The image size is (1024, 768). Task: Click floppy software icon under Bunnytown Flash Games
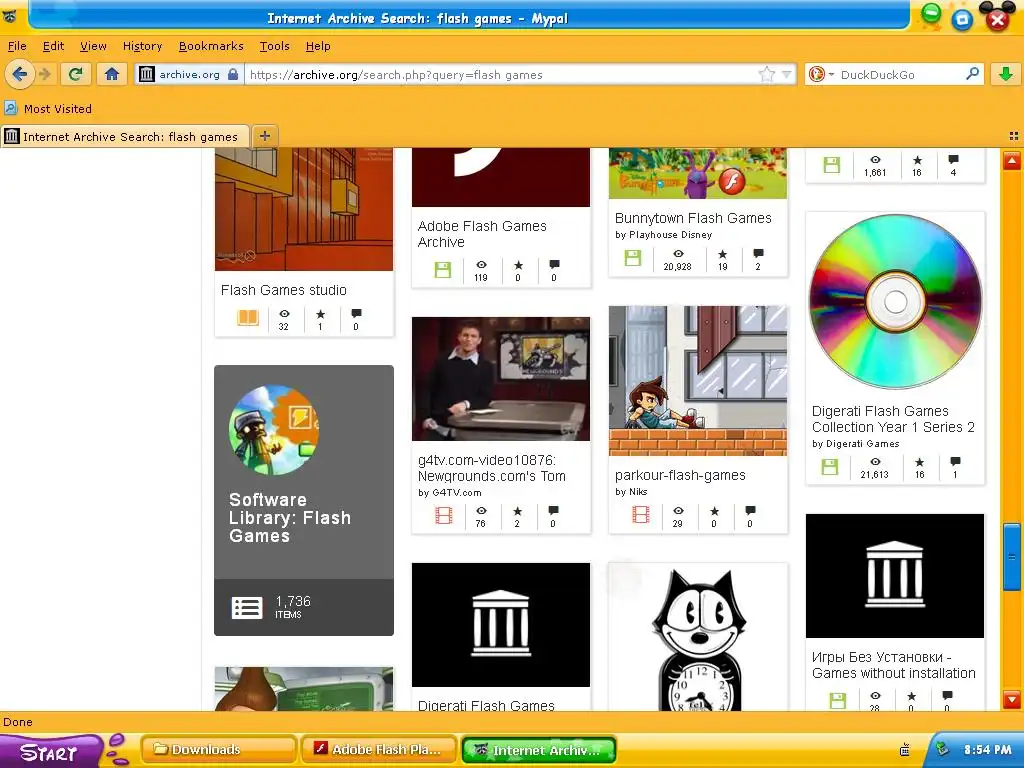633,258
